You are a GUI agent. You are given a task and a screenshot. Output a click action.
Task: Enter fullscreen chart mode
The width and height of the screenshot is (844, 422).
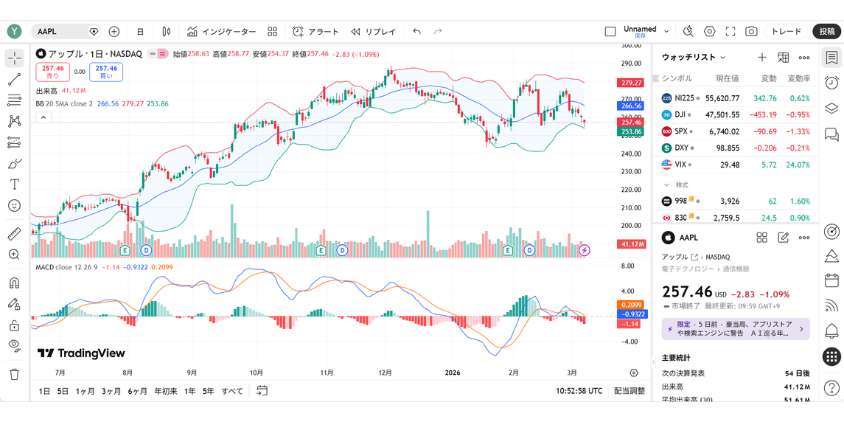[x=731, y=31]
